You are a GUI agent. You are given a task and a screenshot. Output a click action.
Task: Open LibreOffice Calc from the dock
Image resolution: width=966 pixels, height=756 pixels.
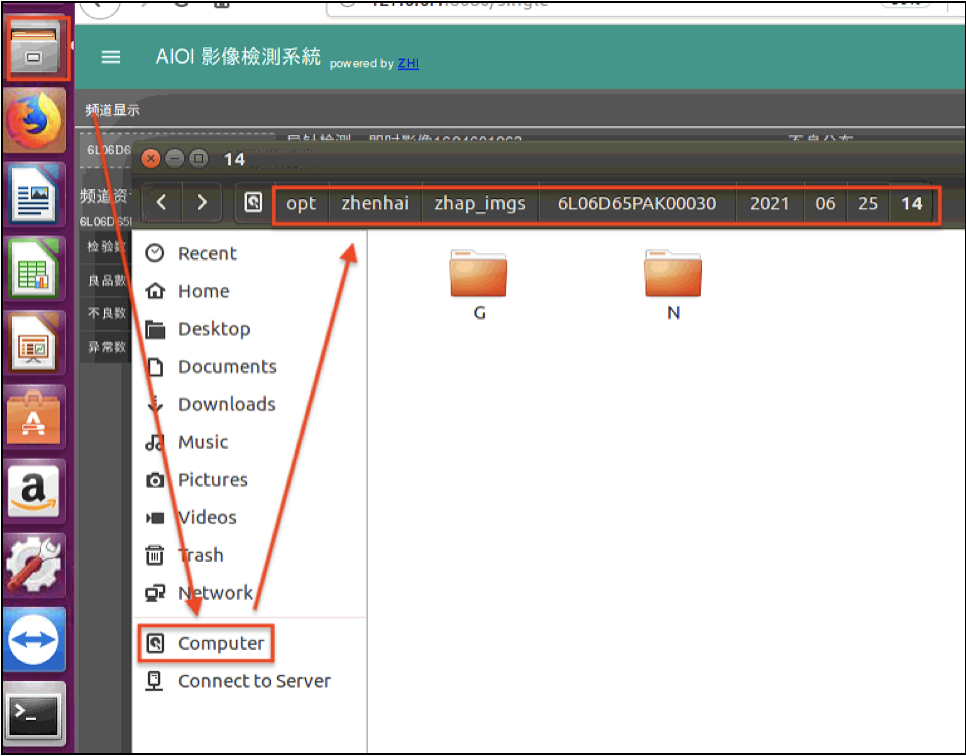click(x=36, y=268)
